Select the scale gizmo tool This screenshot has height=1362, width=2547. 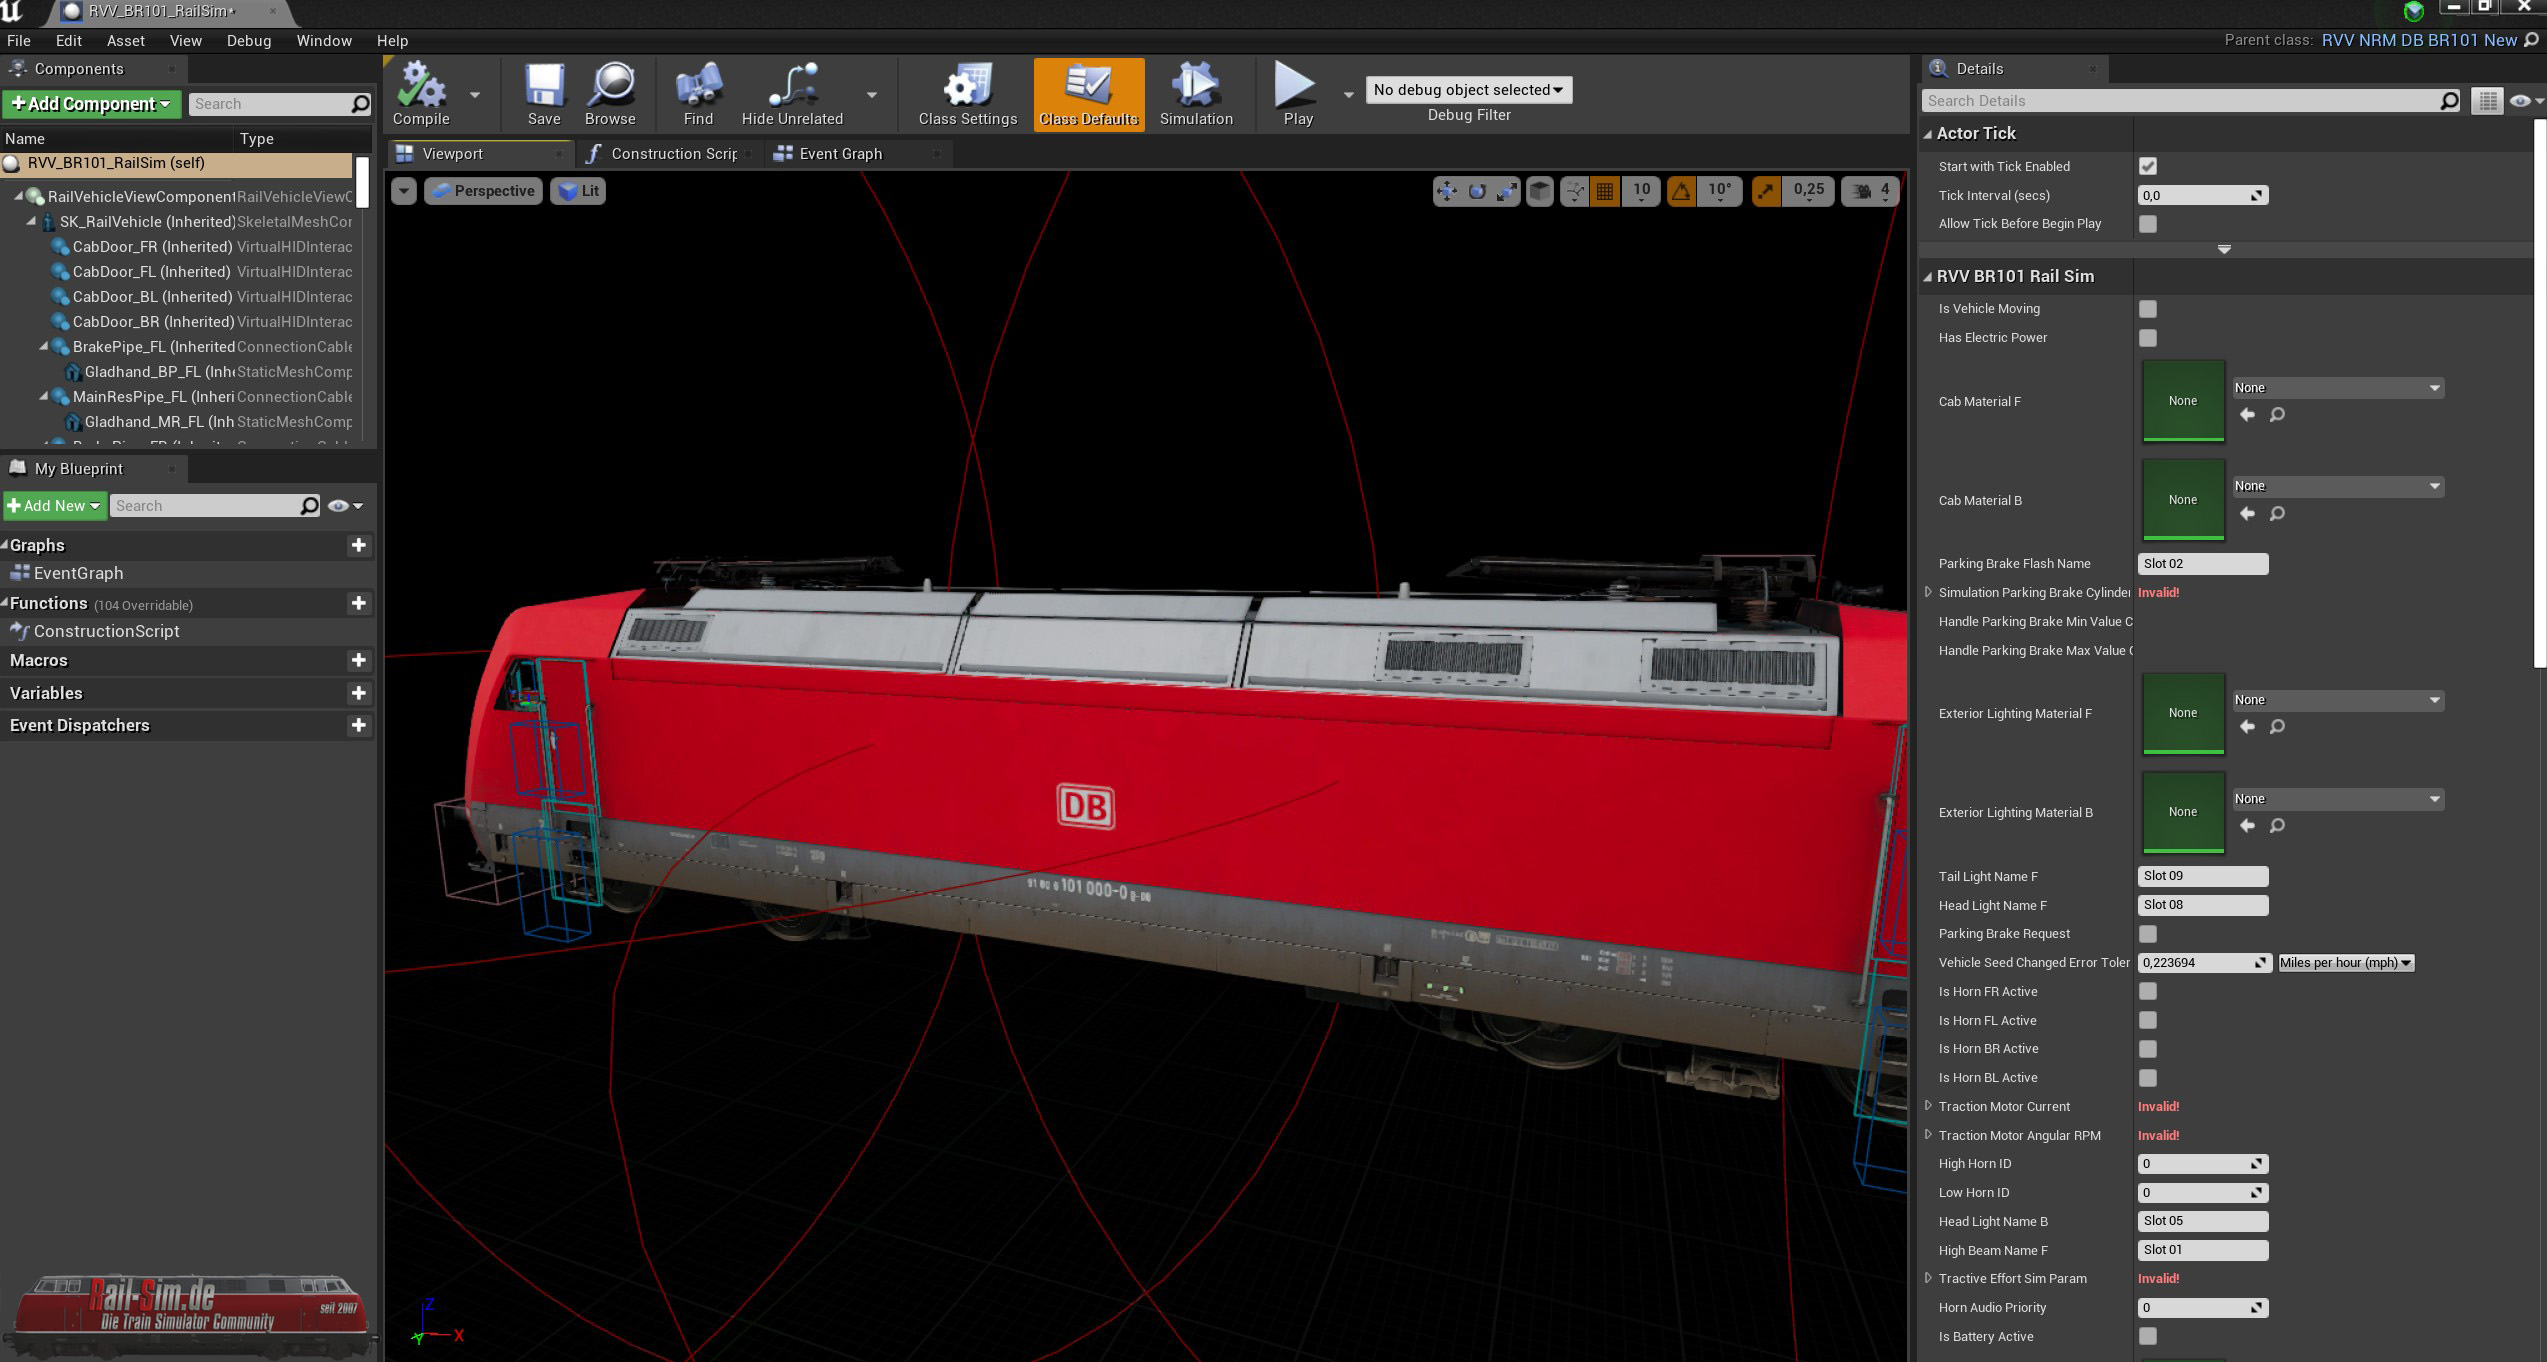1506,191
